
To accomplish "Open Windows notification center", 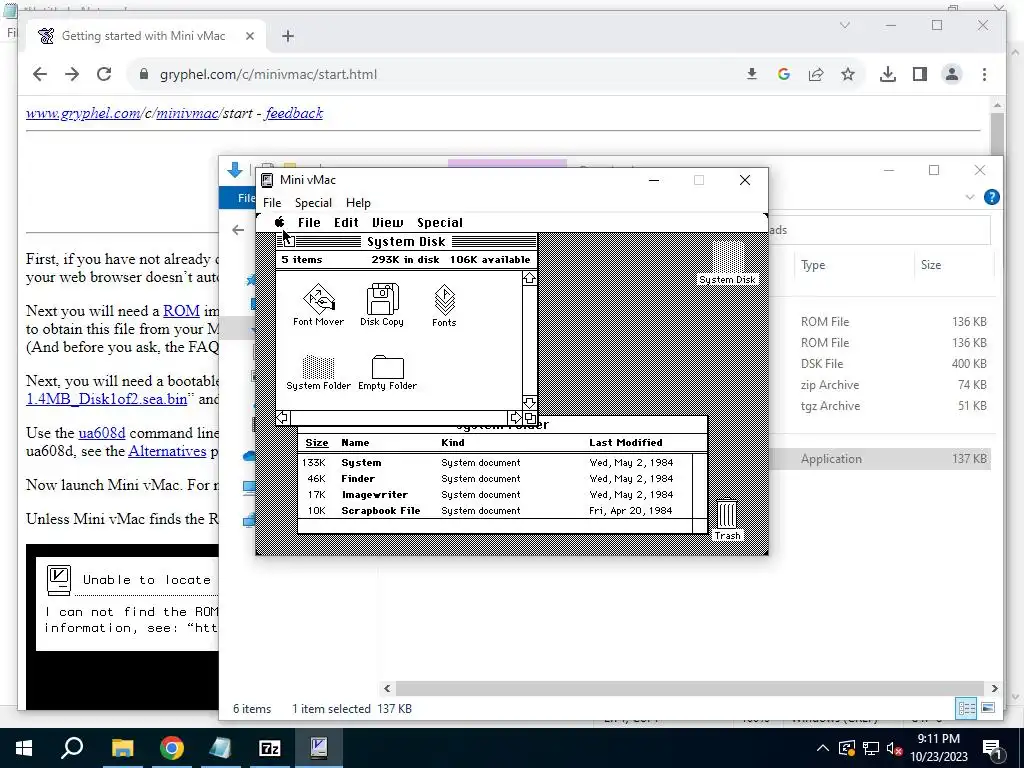I will coord(992,748).
